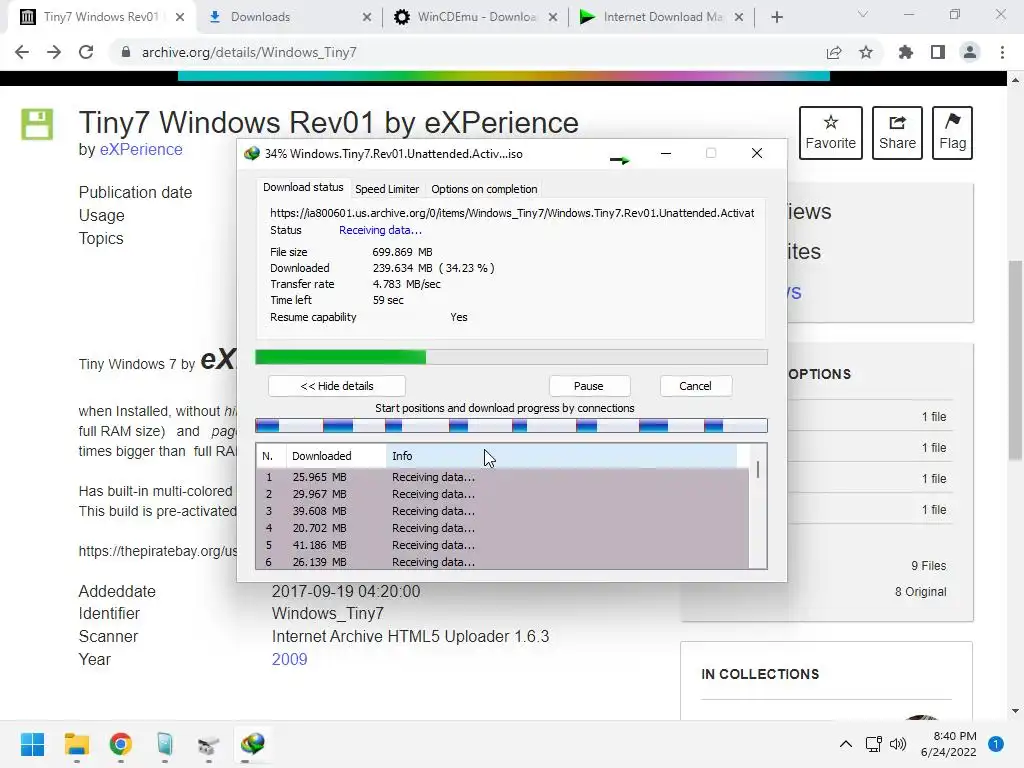Reload the archive.org page
Image resolution: width=1024 pixels, height=768 pixels.
point(86,52)
